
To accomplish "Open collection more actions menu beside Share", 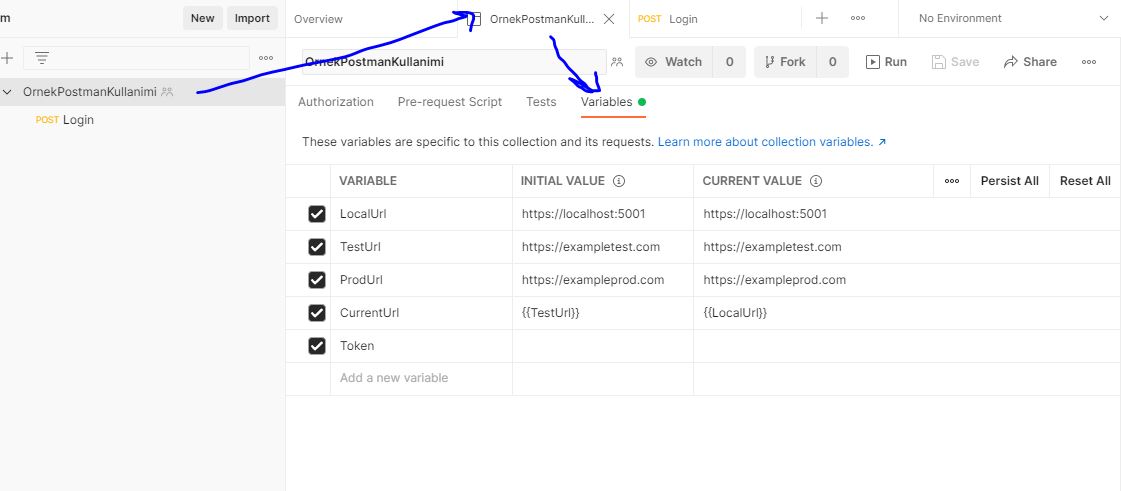I will (1089, 62).
